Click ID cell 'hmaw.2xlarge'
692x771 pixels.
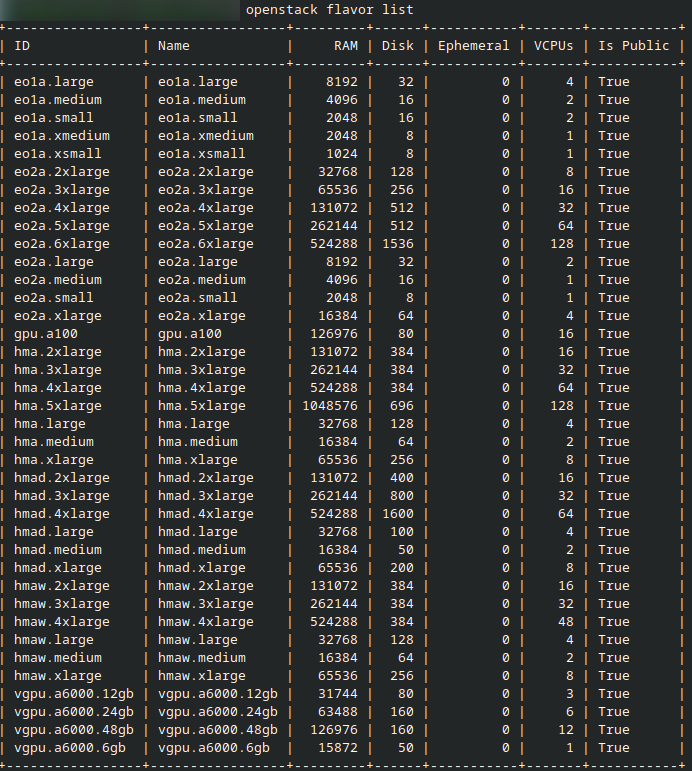(x=61, y=586)
